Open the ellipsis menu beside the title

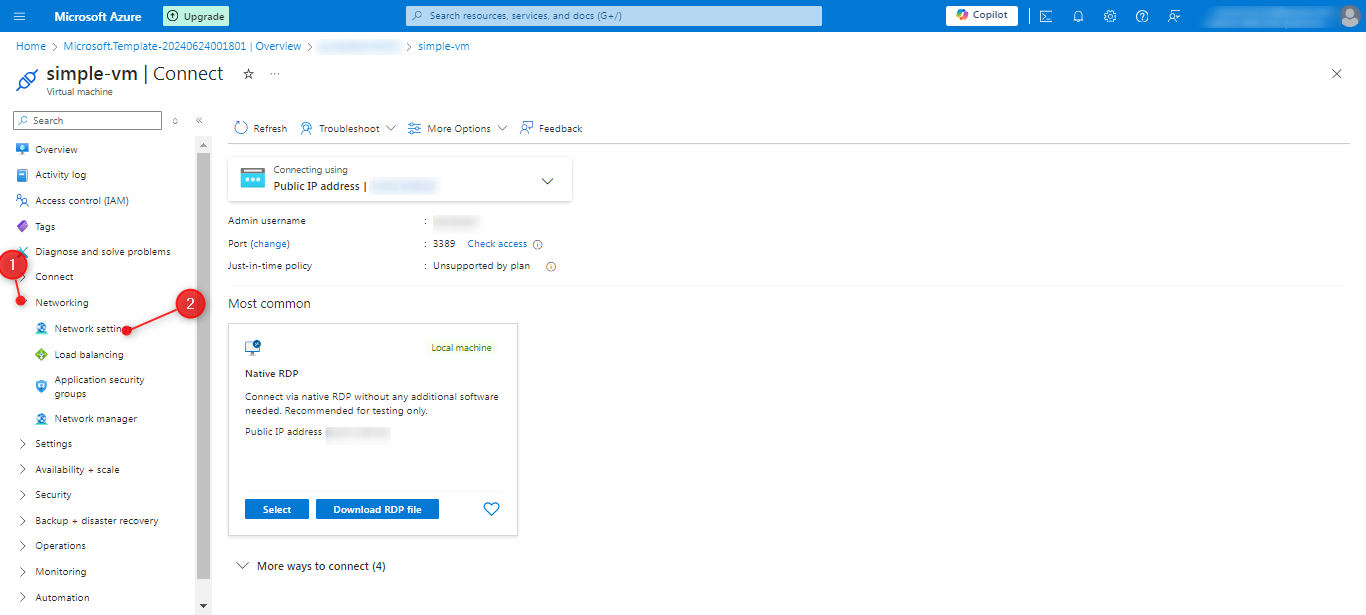click(275, 74)
